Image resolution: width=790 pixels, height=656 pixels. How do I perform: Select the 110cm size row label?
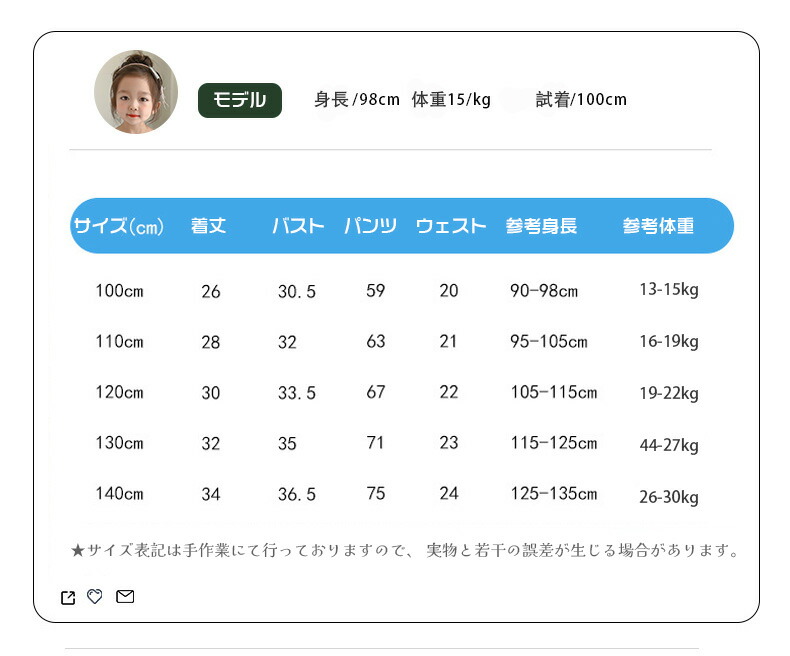119,342
